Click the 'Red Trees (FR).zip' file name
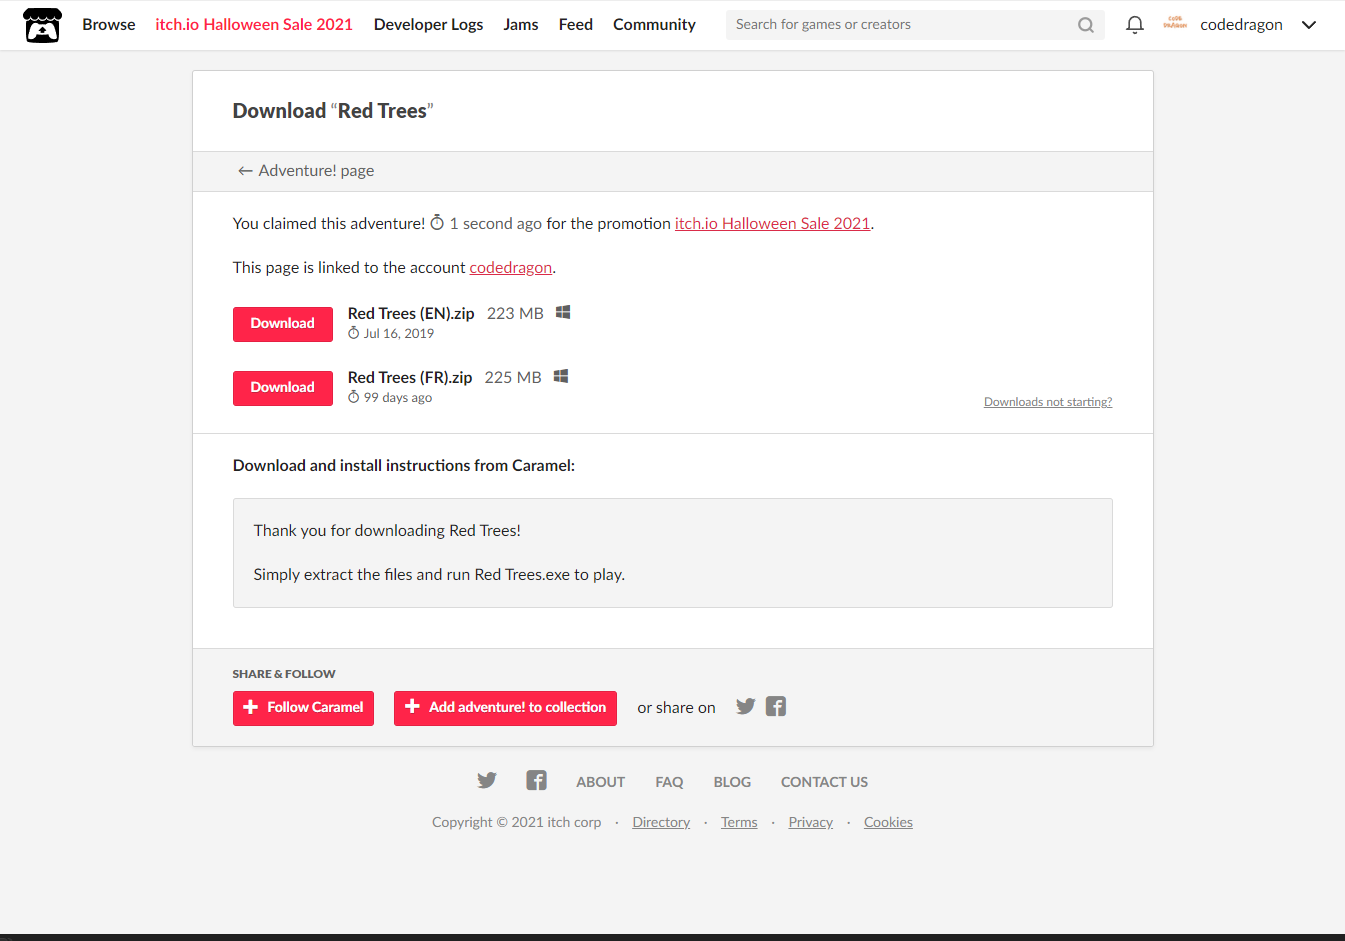Image resolution: width=1345 pixels, height=941 pixels. [410, 377]
